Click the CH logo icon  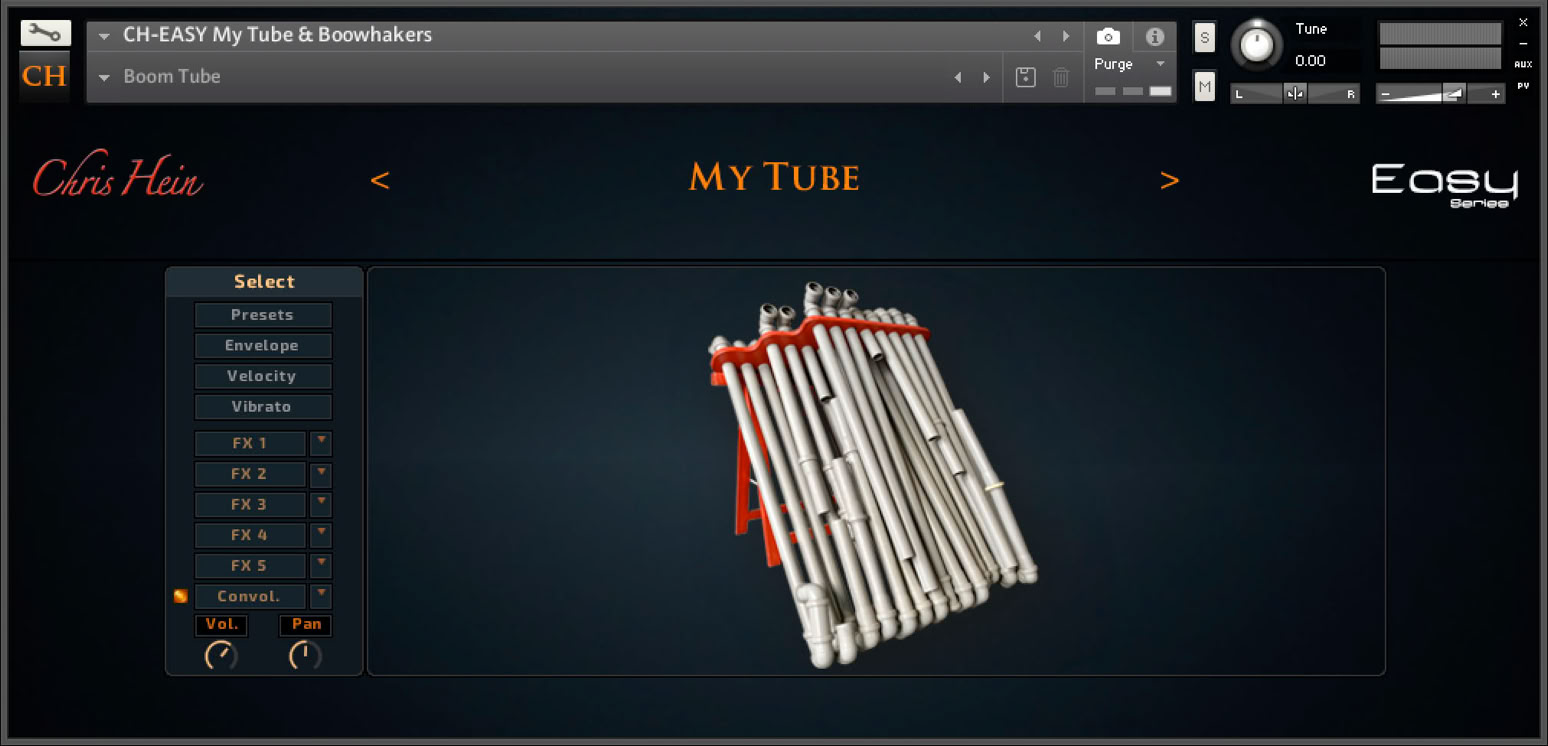pyautogui.click(x=45, y=76)
